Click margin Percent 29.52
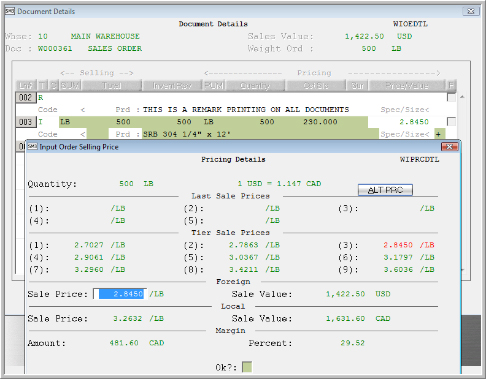486x379 pixels. pos(352,343)
